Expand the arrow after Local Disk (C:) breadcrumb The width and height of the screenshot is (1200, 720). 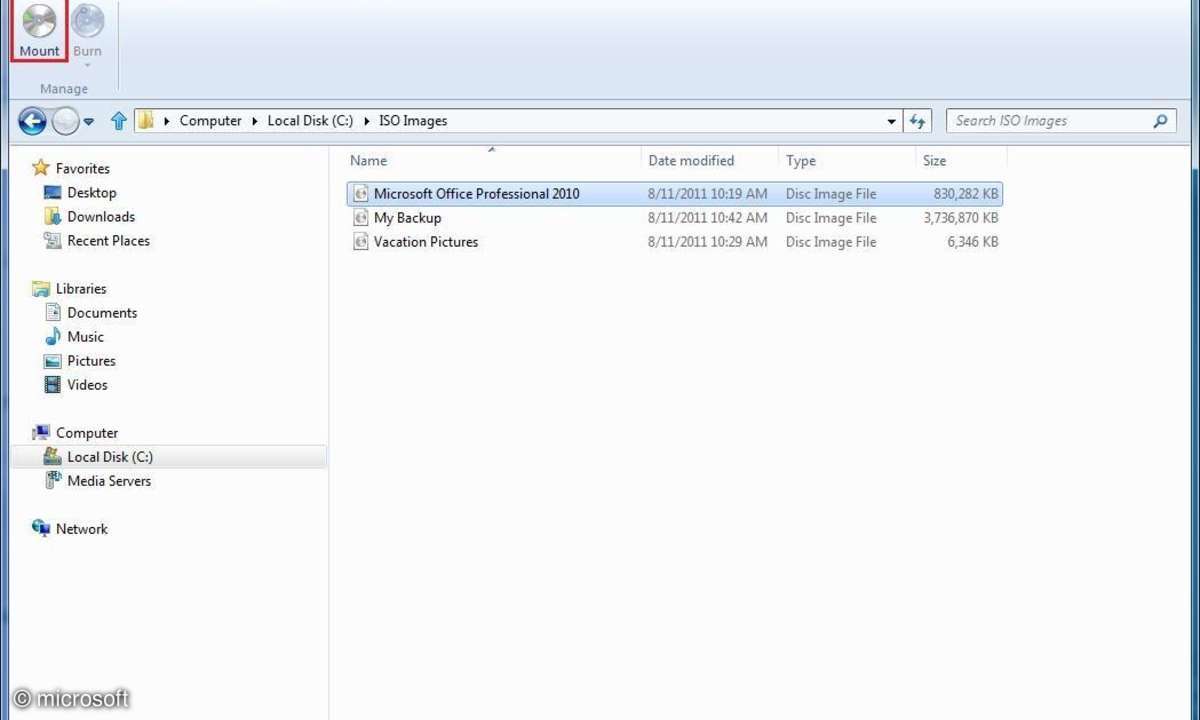pyautogui.click(x=367, y=121)
